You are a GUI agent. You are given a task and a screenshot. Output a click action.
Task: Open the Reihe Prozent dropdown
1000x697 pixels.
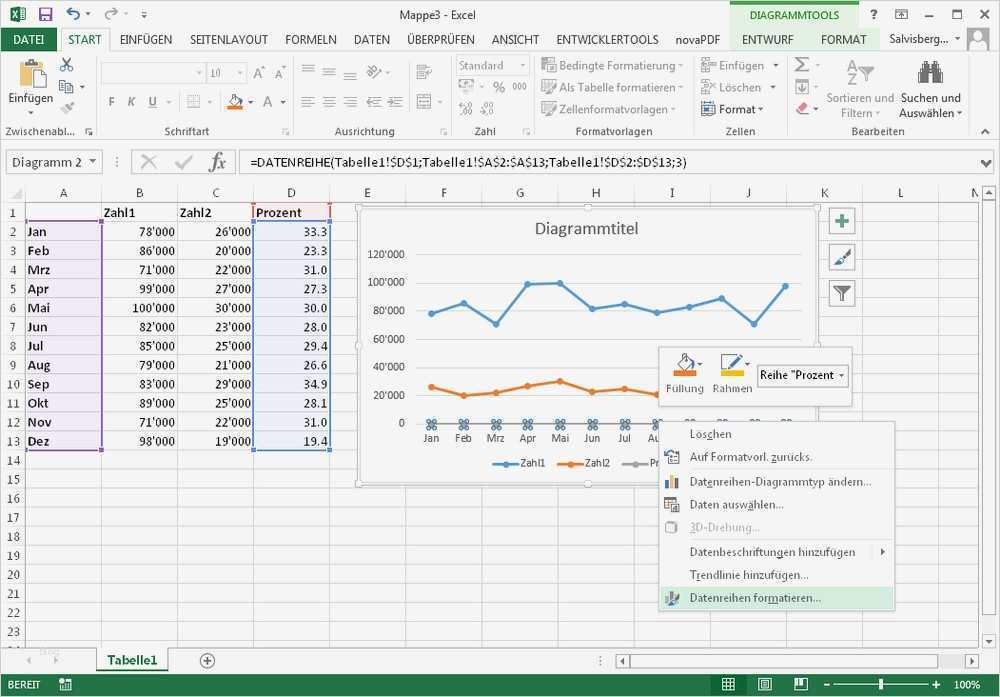801,375
